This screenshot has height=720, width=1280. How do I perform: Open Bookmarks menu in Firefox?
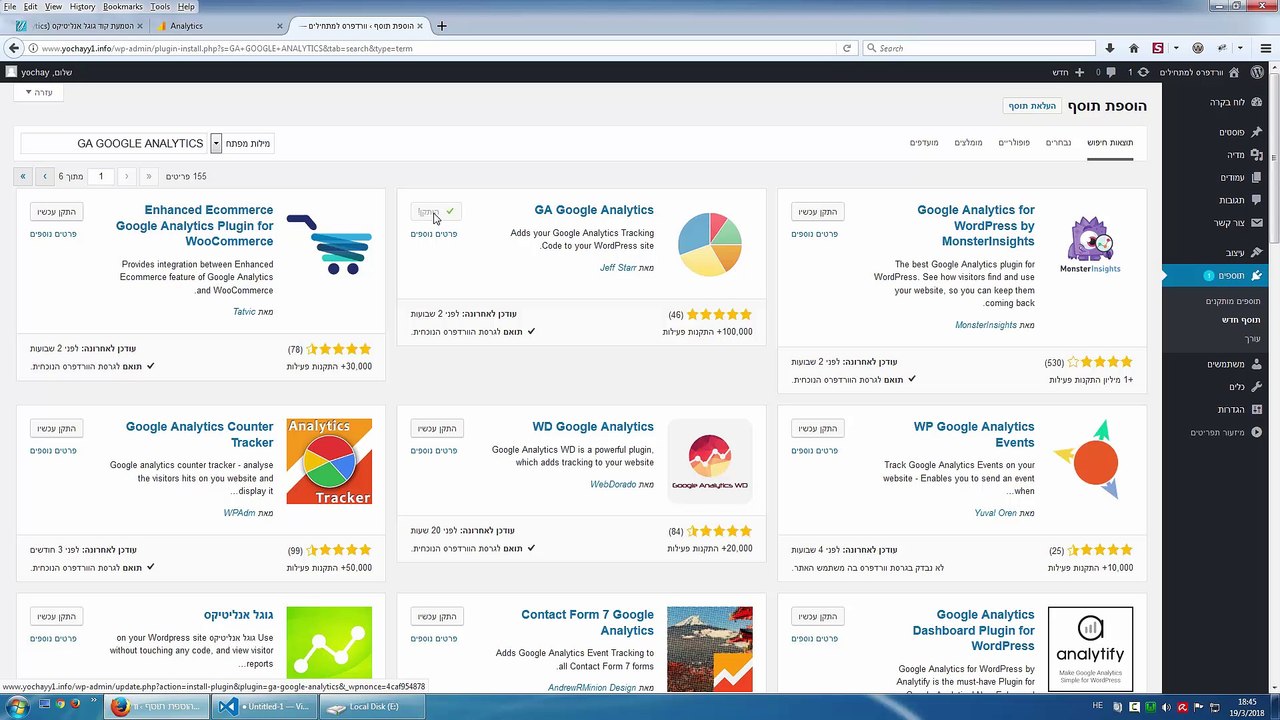click(123, 7)
